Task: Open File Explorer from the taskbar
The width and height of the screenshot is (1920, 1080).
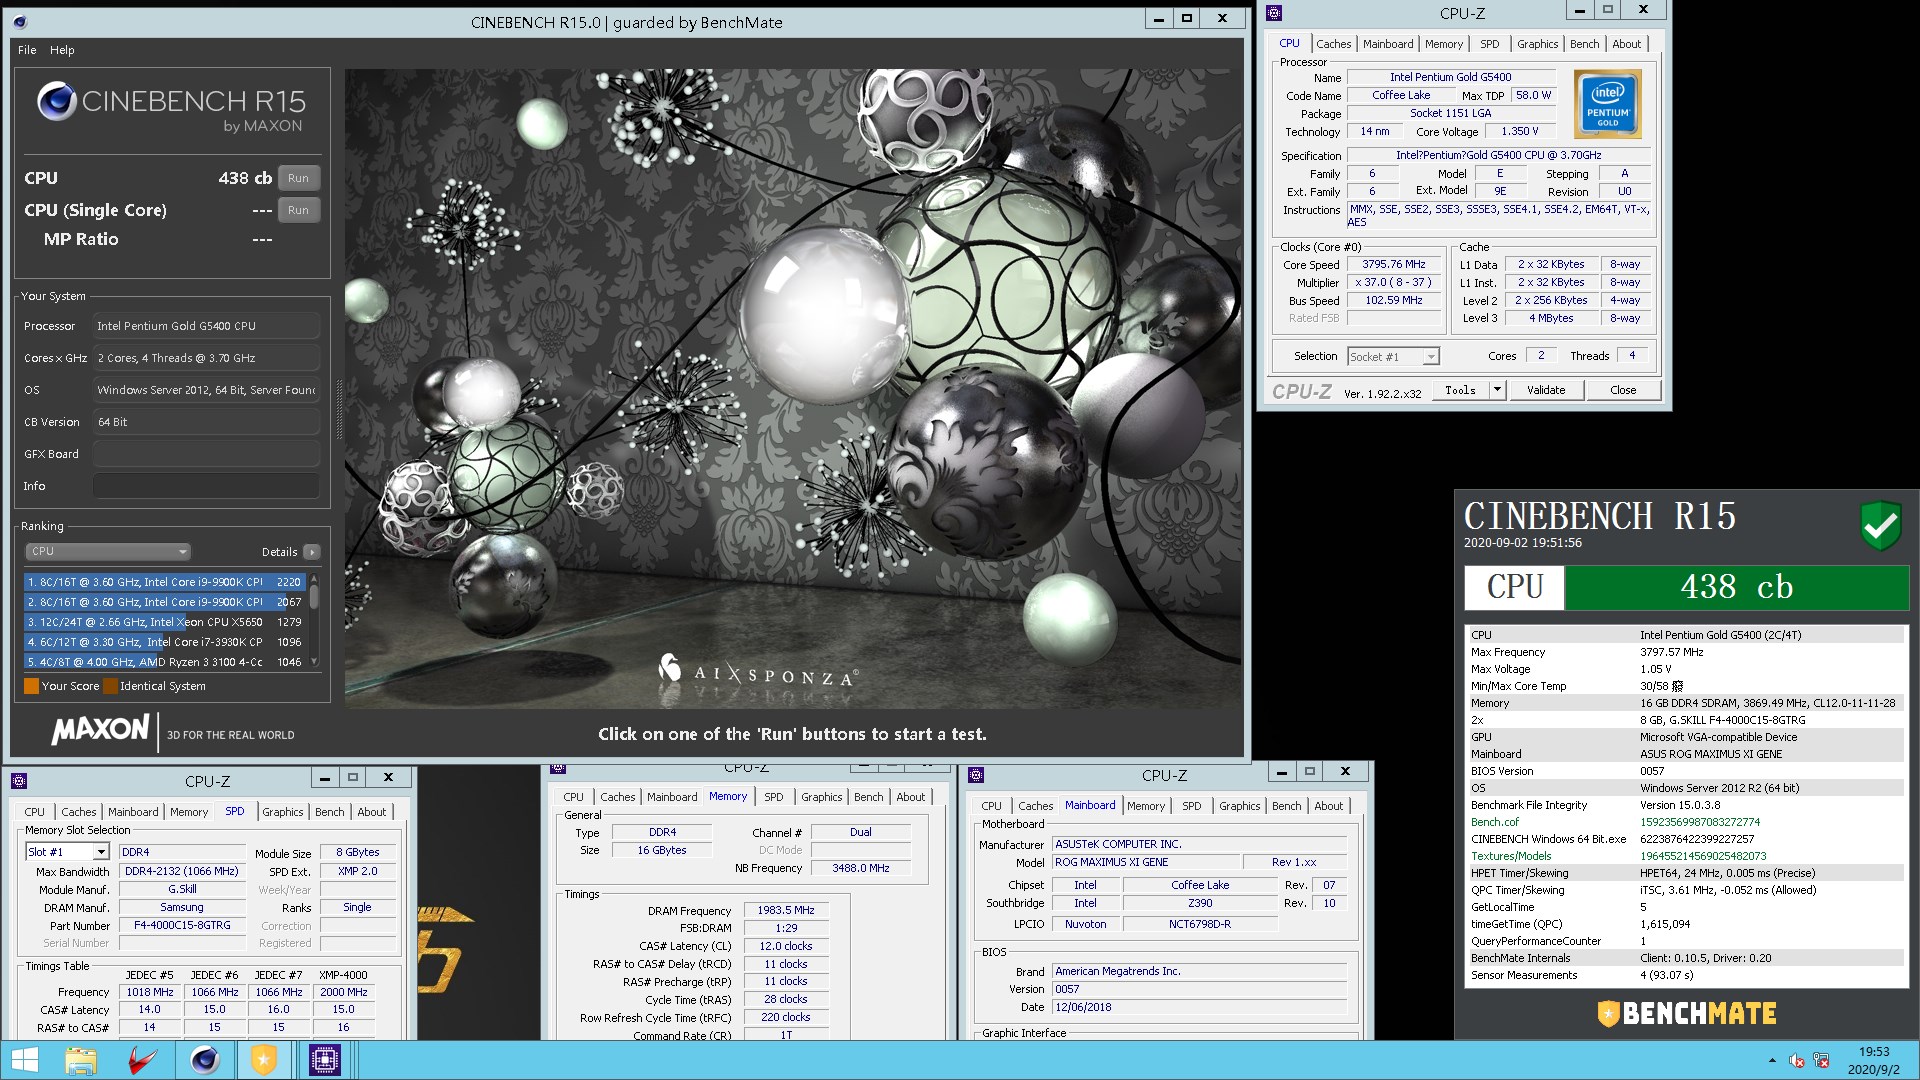Action: pos(81,1060)
